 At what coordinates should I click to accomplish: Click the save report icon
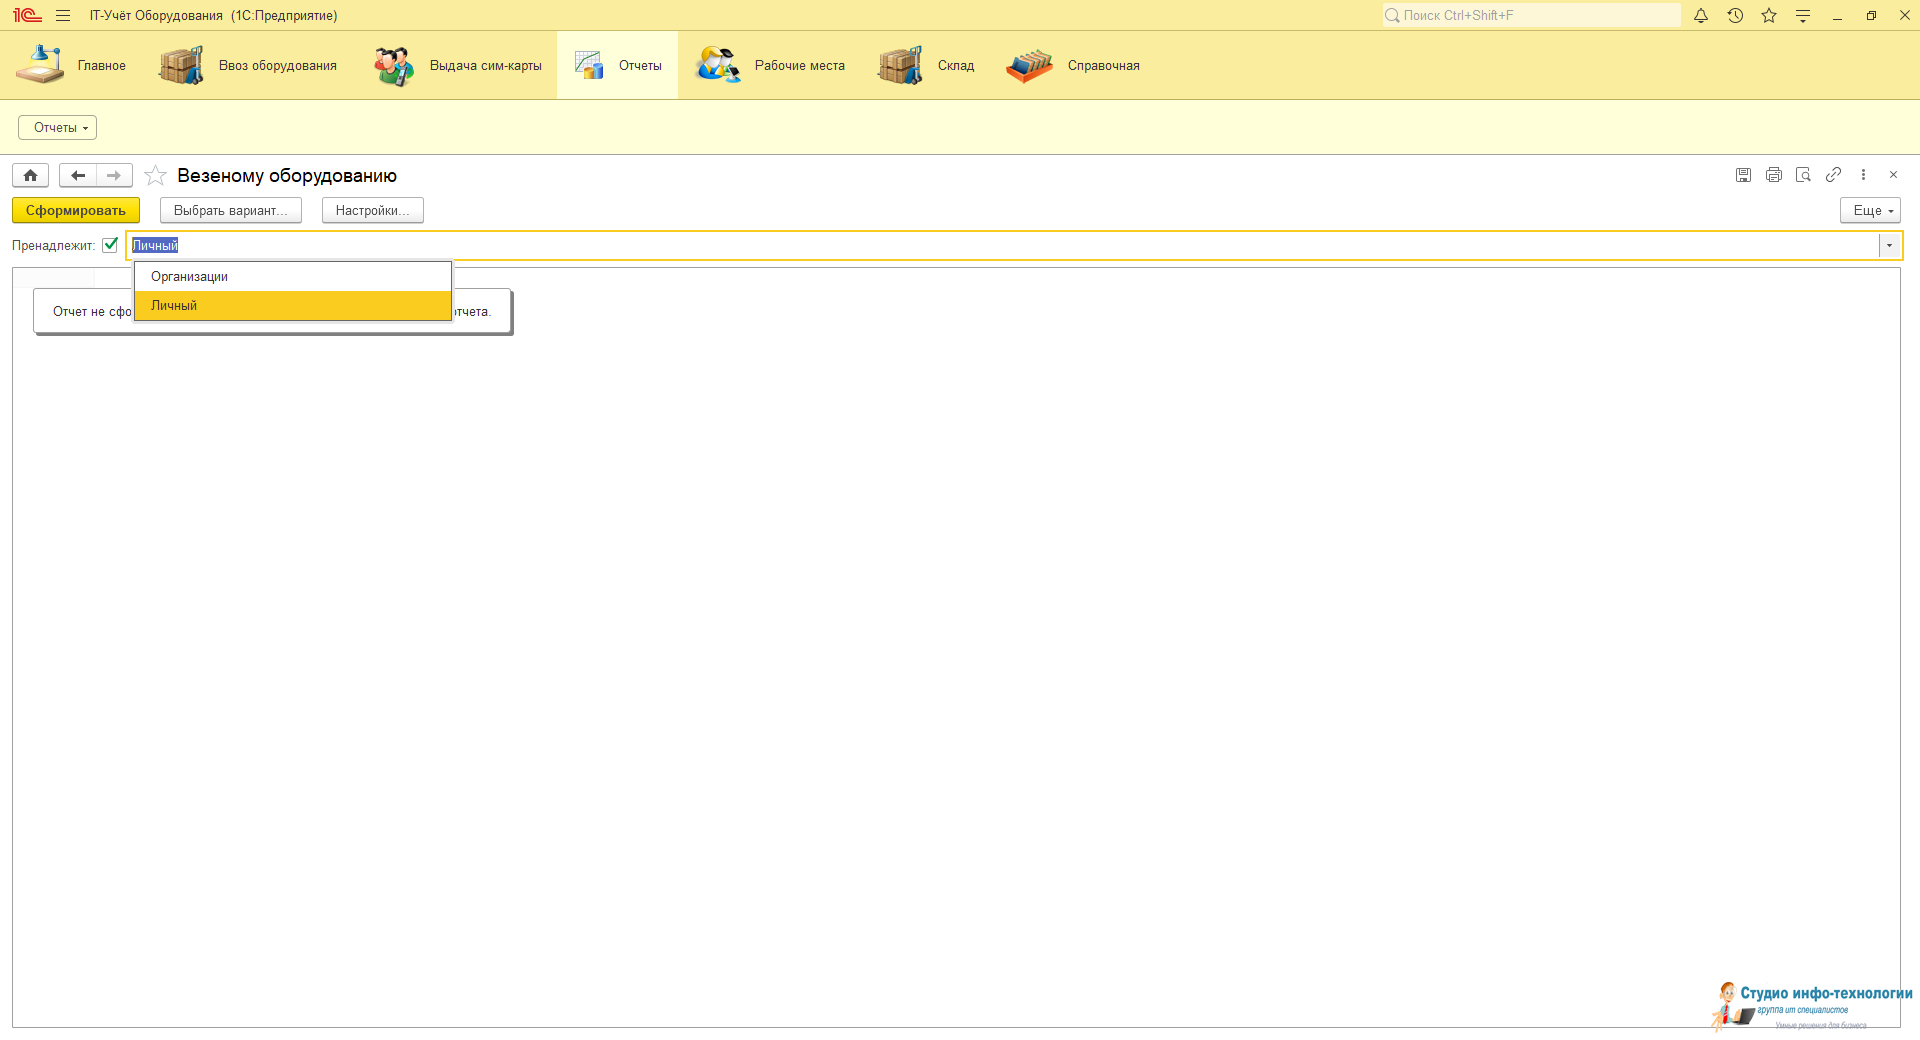point(1743,175)
